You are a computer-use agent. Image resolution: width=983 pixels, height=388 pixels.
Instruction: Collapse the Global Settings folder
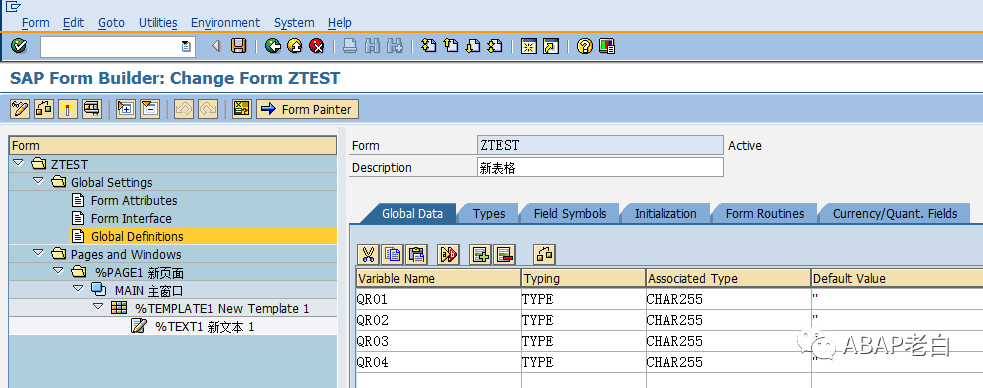(x=38, y=182)
